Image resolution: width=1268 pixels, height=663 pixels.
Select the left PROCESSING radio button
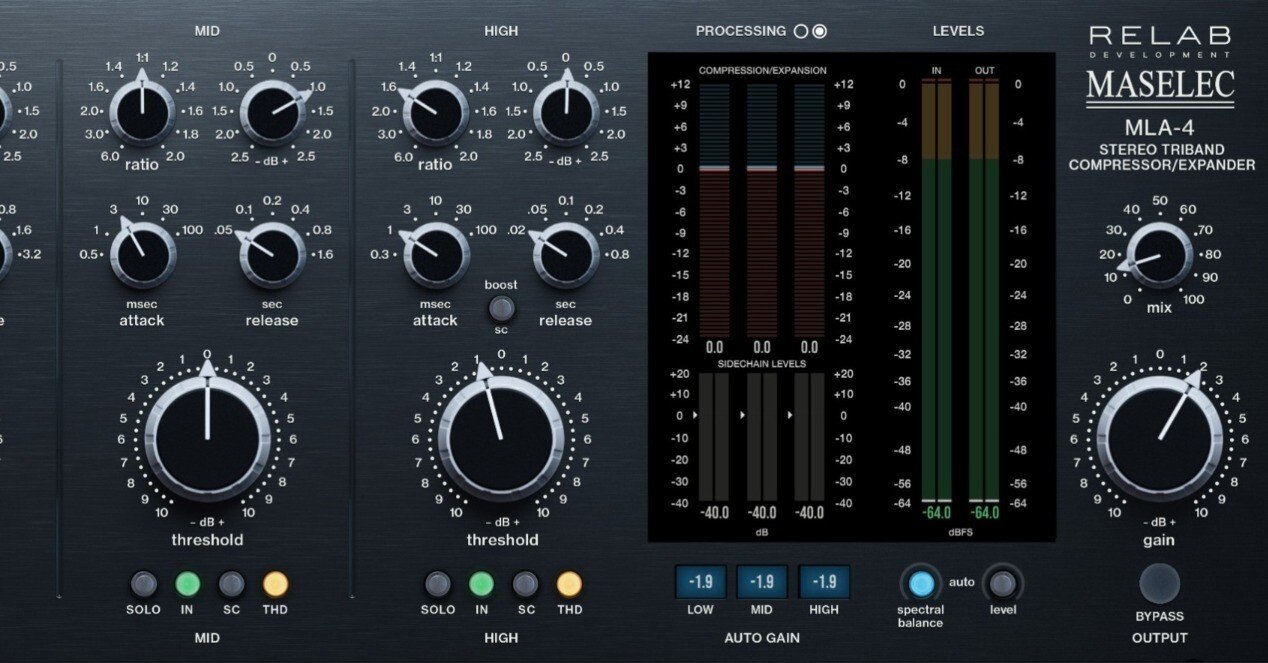coord(803,30)
